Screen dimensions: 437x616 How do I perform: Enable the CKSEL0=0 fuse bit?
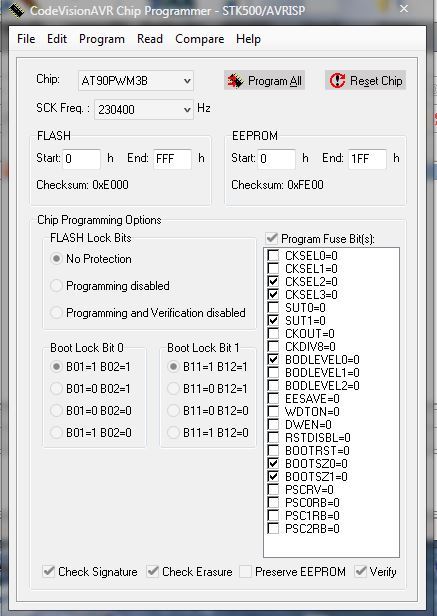[x=273, y=255]
